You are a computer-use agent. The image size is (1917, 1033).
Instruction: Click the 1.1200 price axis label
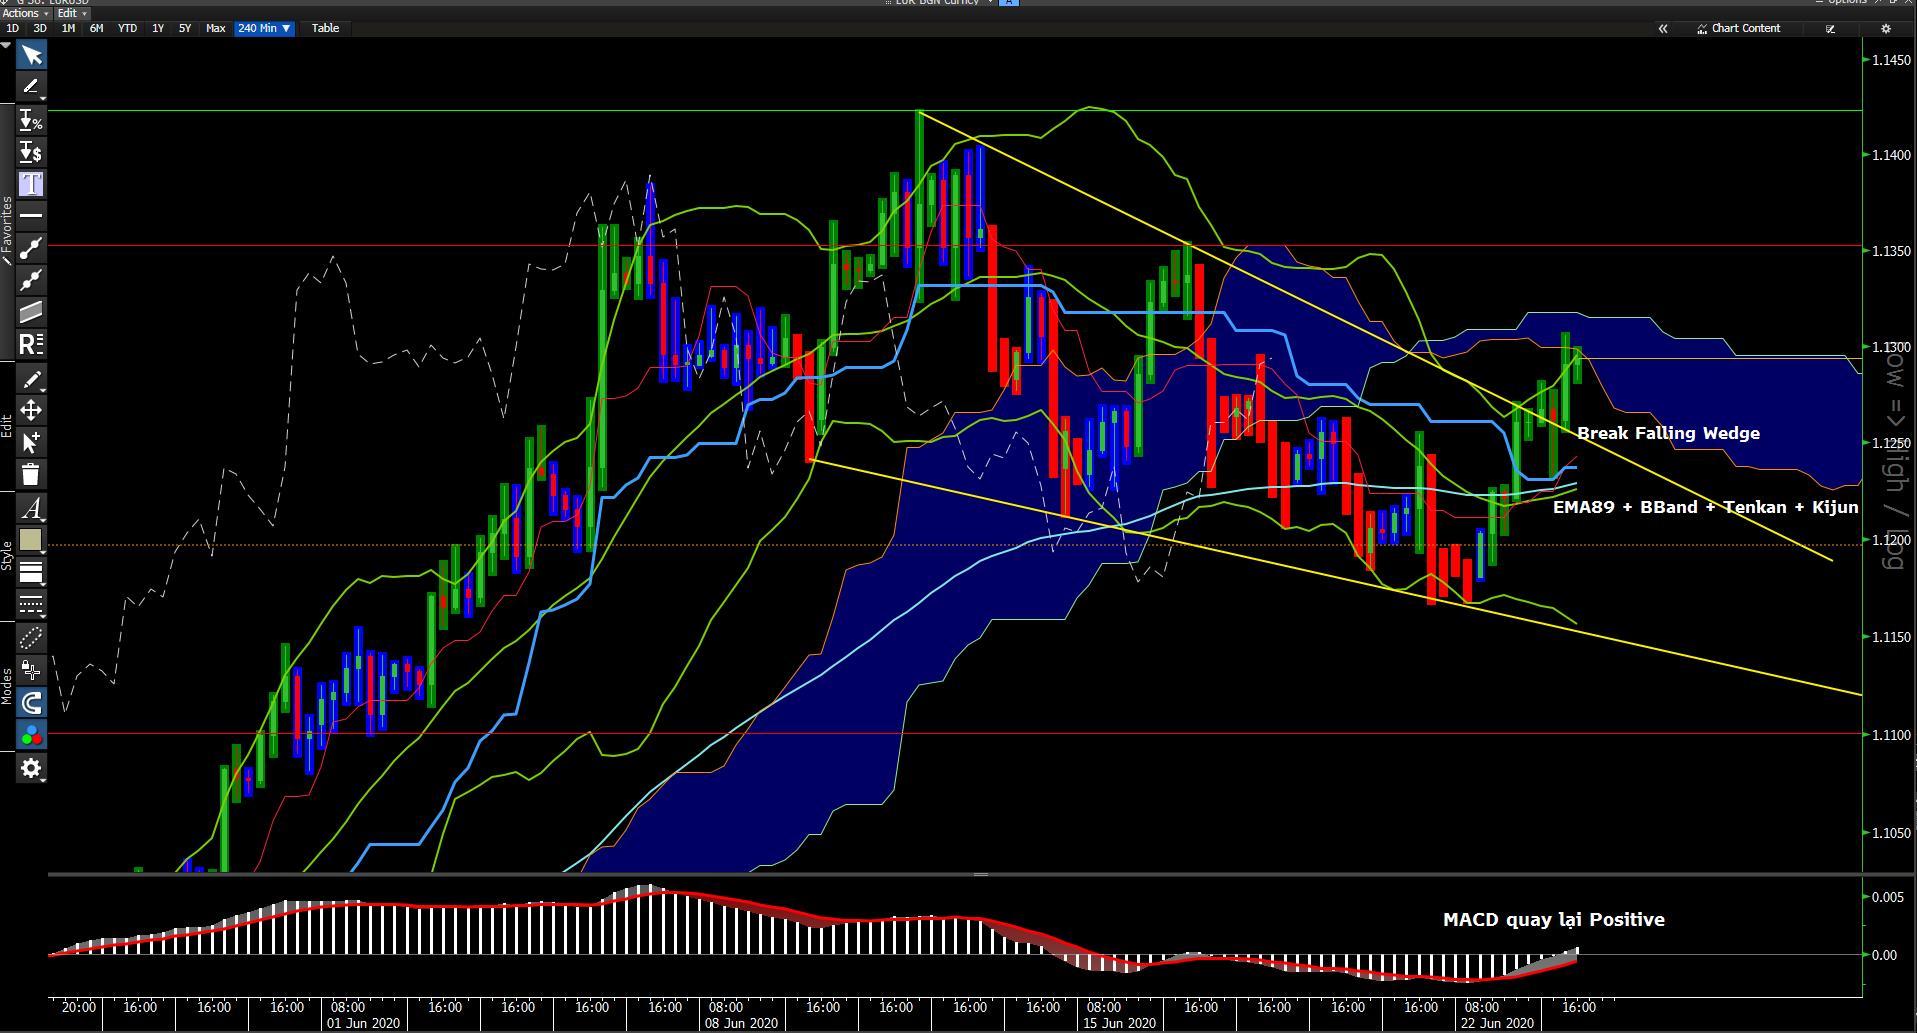click(1892, 541)
